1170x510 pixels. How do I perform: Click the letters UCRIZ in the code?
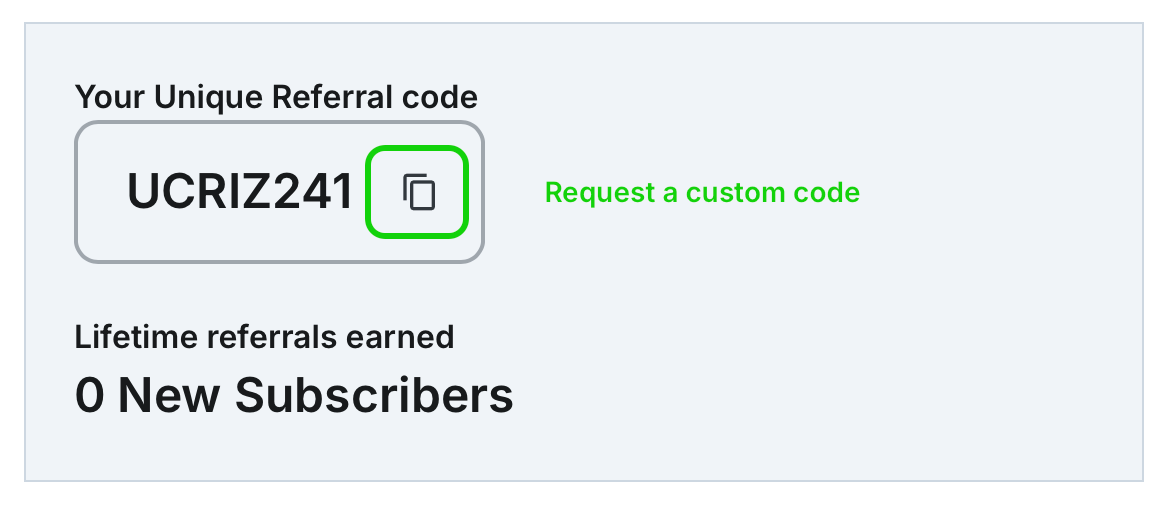point(201,192)
